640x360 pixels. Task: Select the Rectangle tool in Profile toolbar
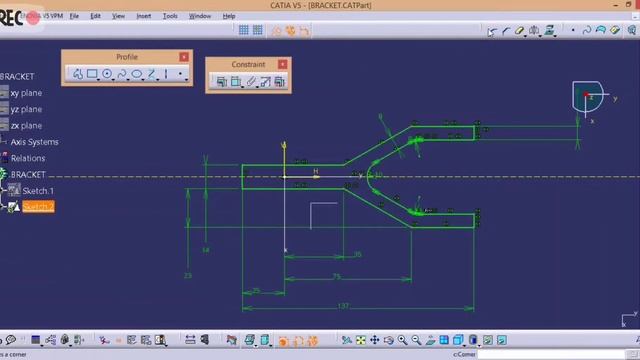tap(92, 74)
